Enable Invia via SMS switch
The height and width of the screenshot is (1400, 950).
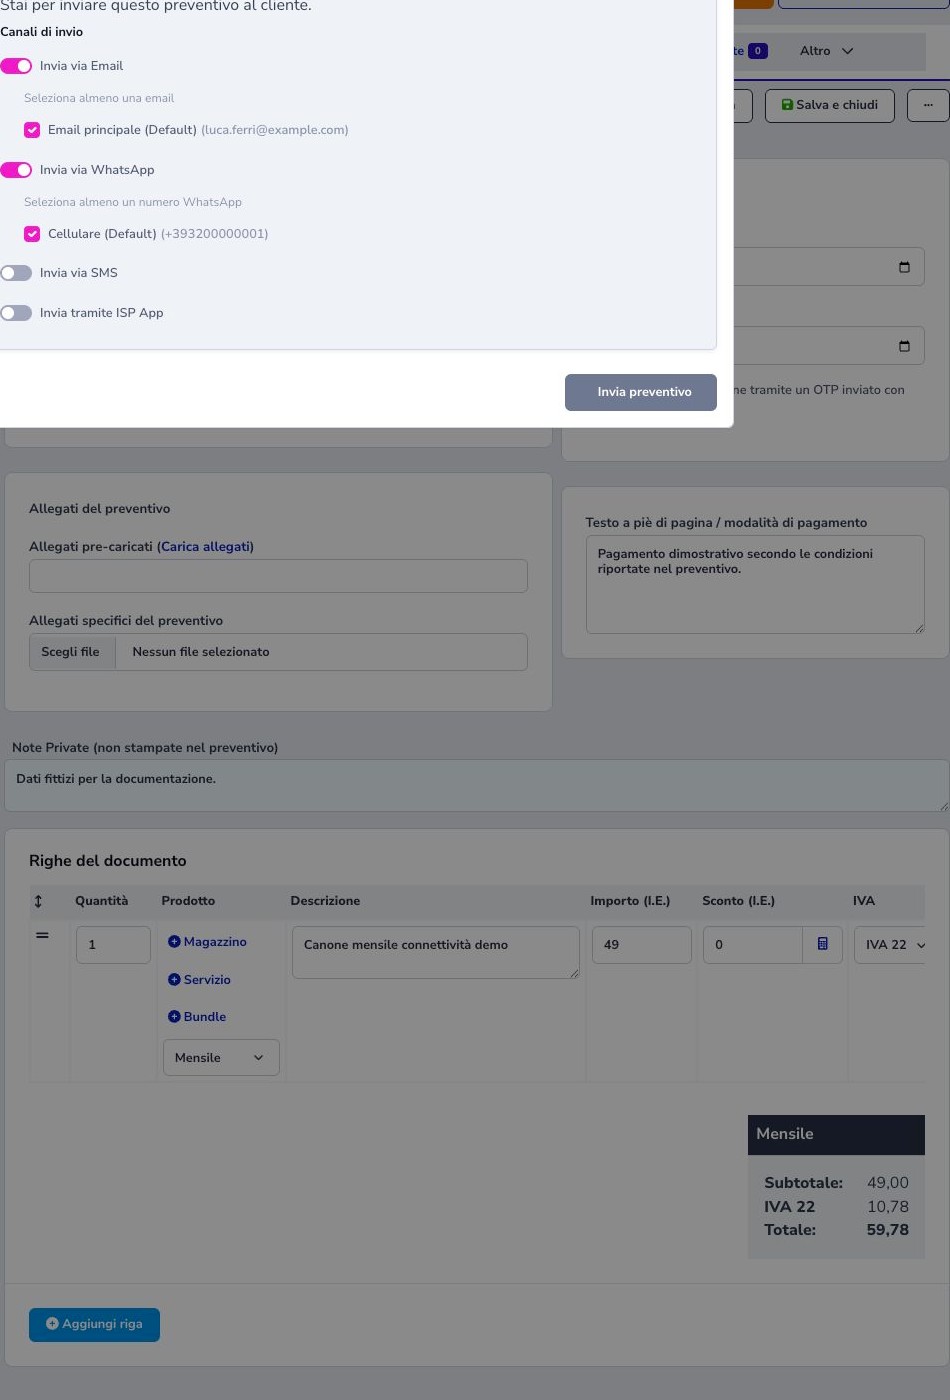16,273
